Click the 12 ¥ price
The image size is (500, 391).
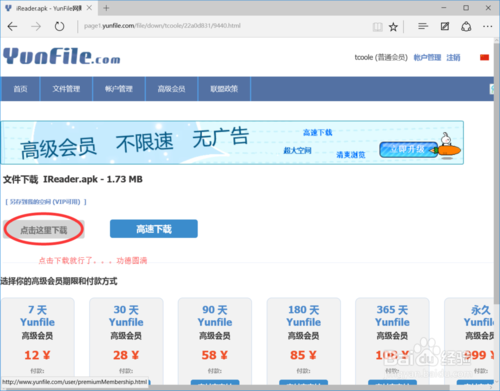pos(37,355)
